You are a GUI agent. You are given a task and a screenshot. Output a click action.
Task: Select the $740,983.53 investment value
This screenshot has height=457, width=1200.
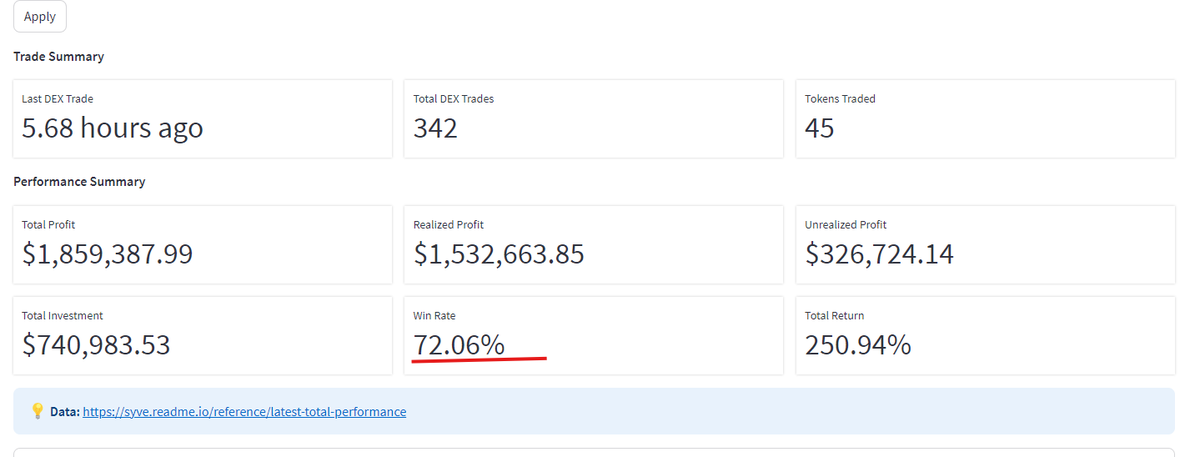[x=96, y=345]
